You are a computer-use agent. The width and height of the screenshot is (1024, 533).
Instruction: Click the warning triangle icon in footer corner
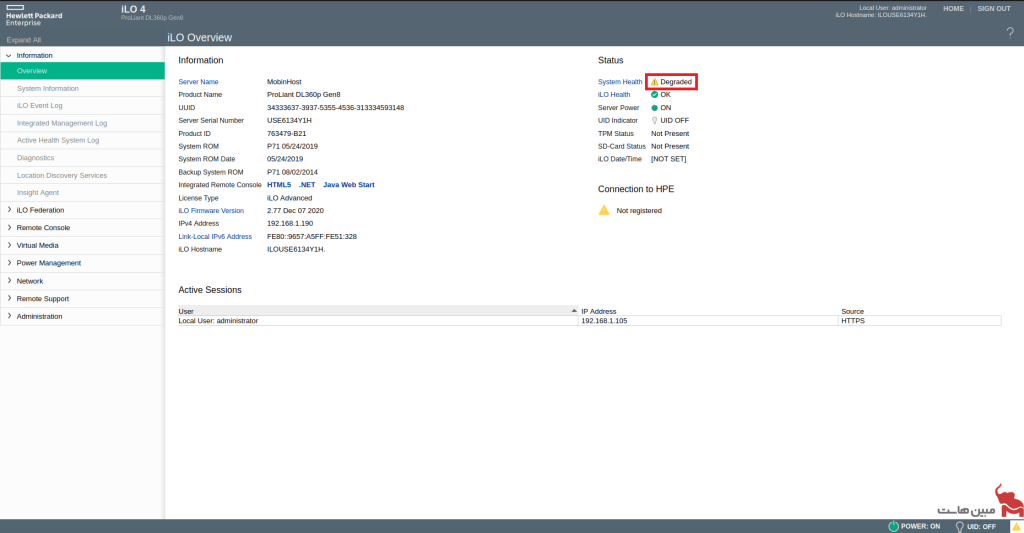(x=1016, y=526)
